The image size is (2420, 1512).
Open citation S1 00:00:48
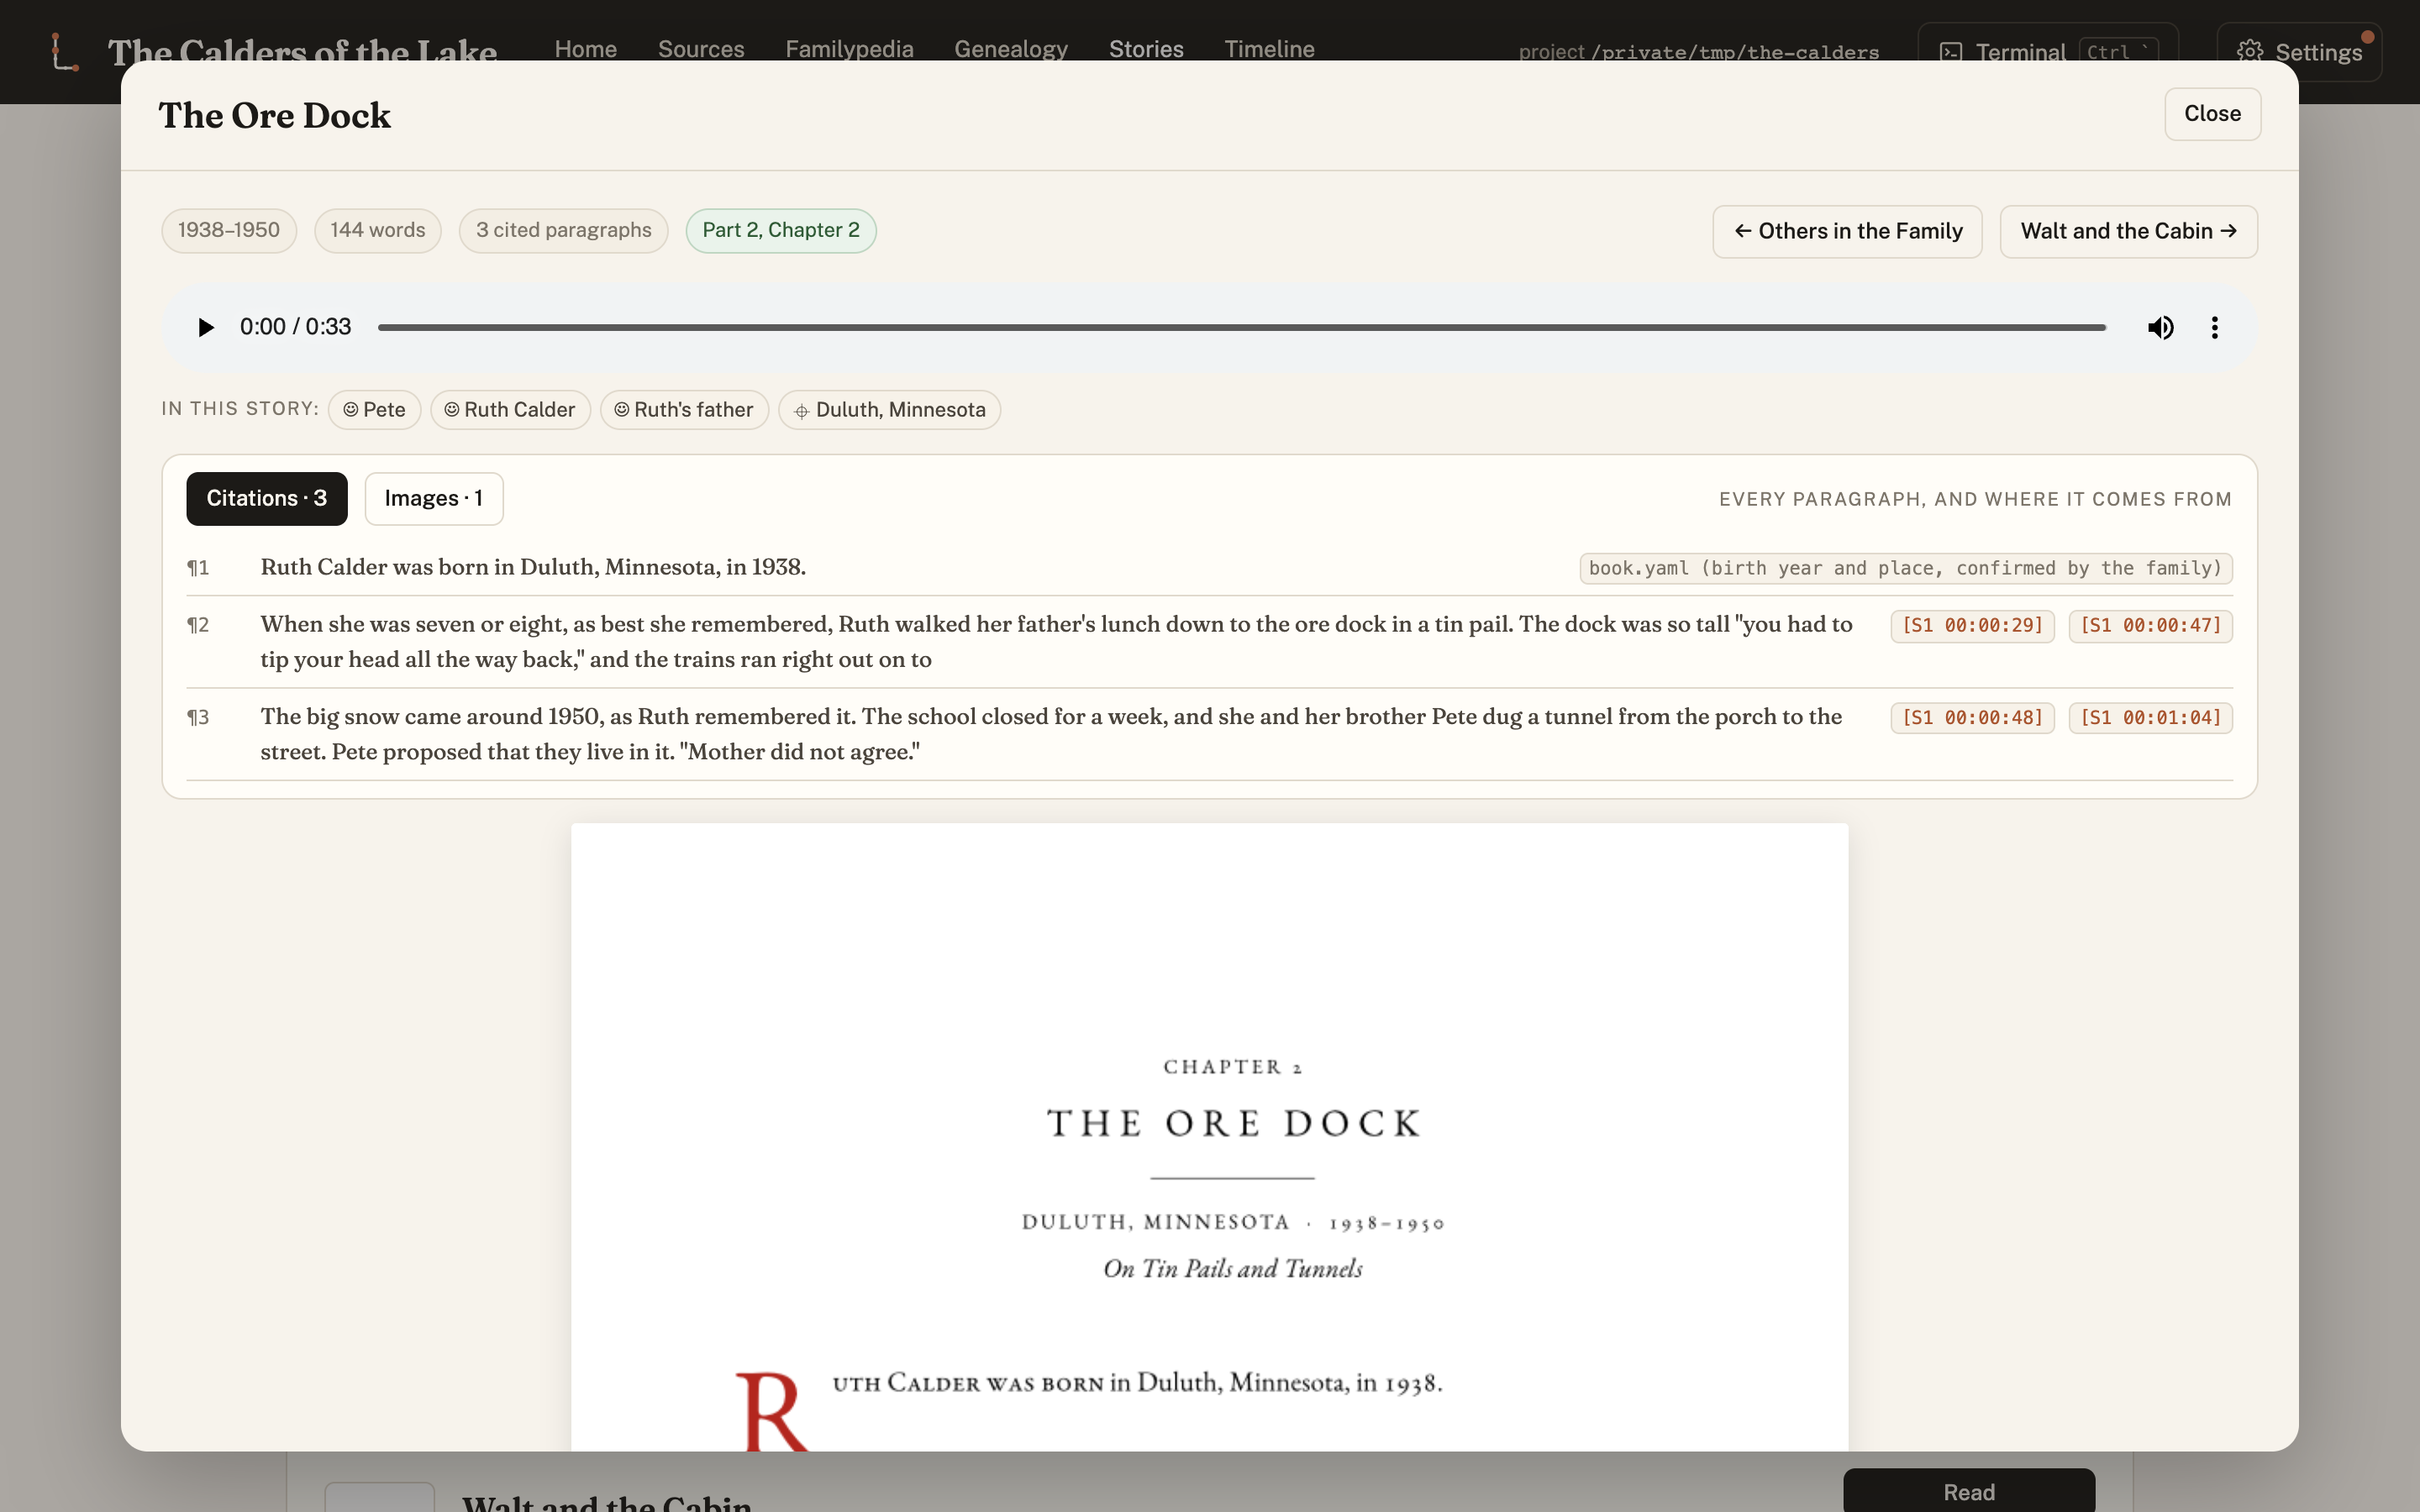[x=1972, y=718]
